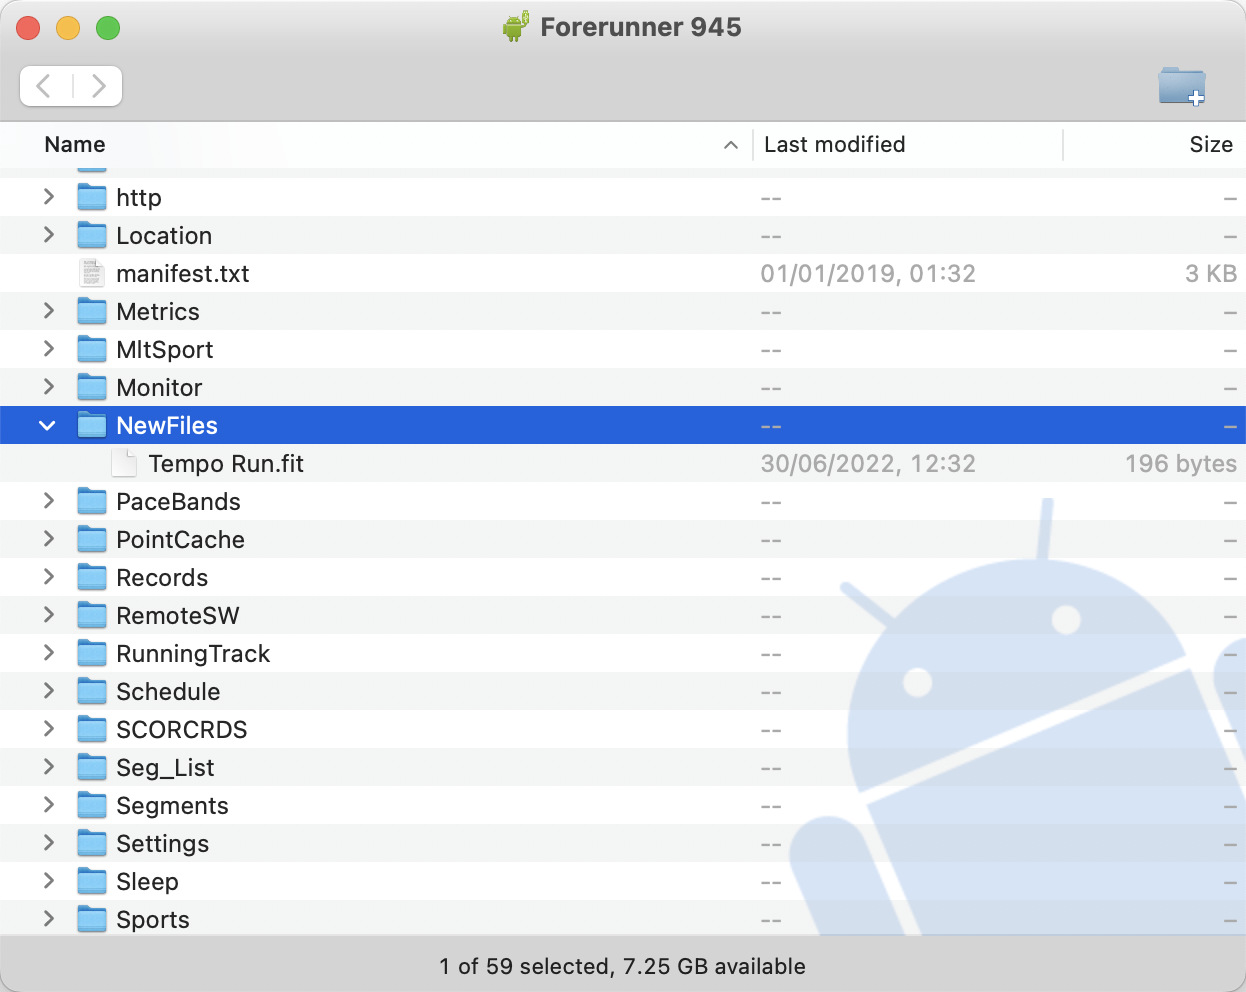Viewport: 1246px width, 992px height.
Task: Create a new folder with toolbar icon
Action: [x=1182, y=86]
